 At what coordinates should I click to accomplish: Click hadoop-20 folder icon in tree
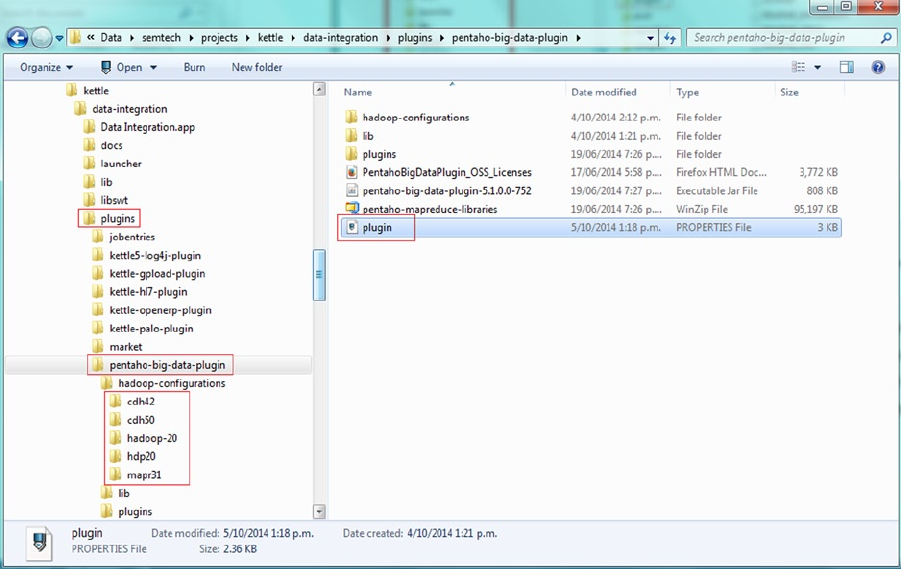[x=115, y=438]
